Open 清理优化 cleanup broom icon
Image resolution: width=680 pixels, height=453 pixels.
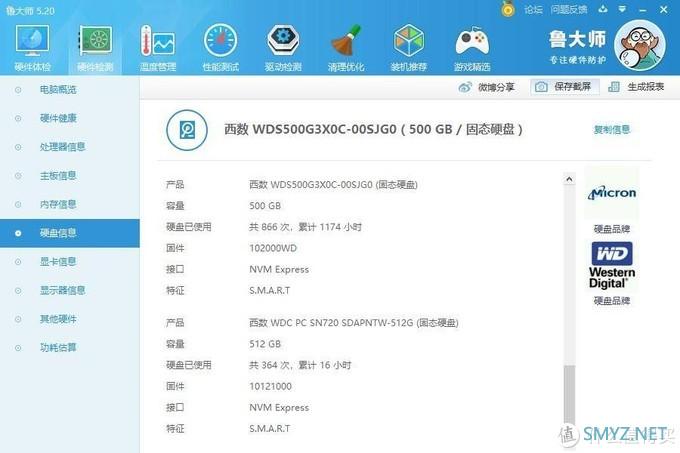coord(346,48)
